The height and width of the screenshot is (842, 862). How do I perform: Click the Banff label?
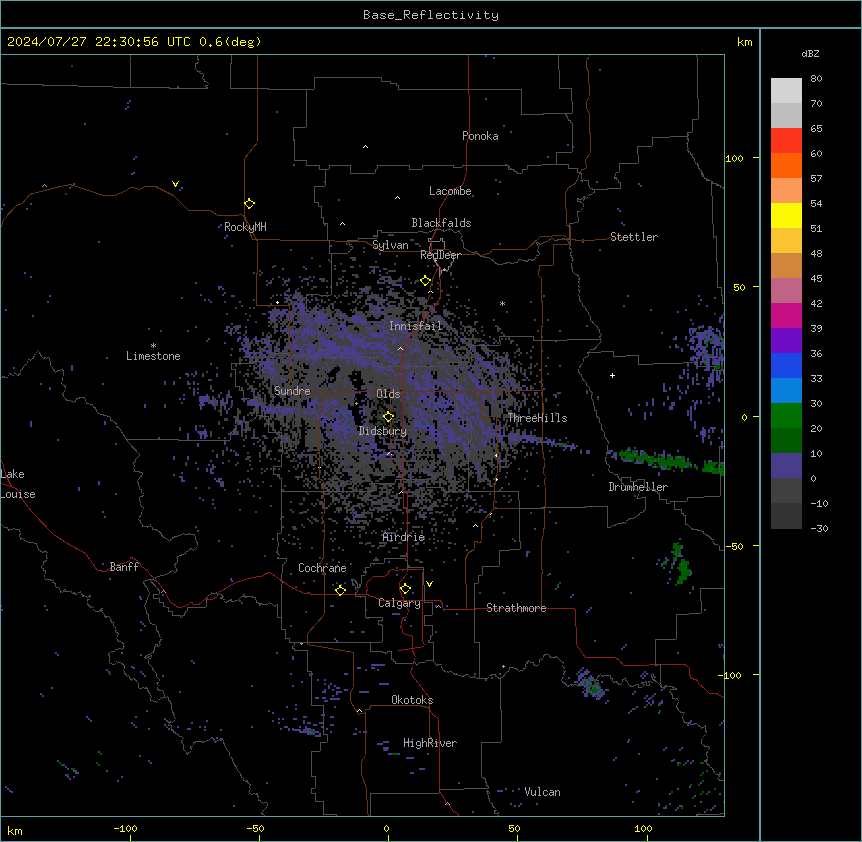click(124, 567)
